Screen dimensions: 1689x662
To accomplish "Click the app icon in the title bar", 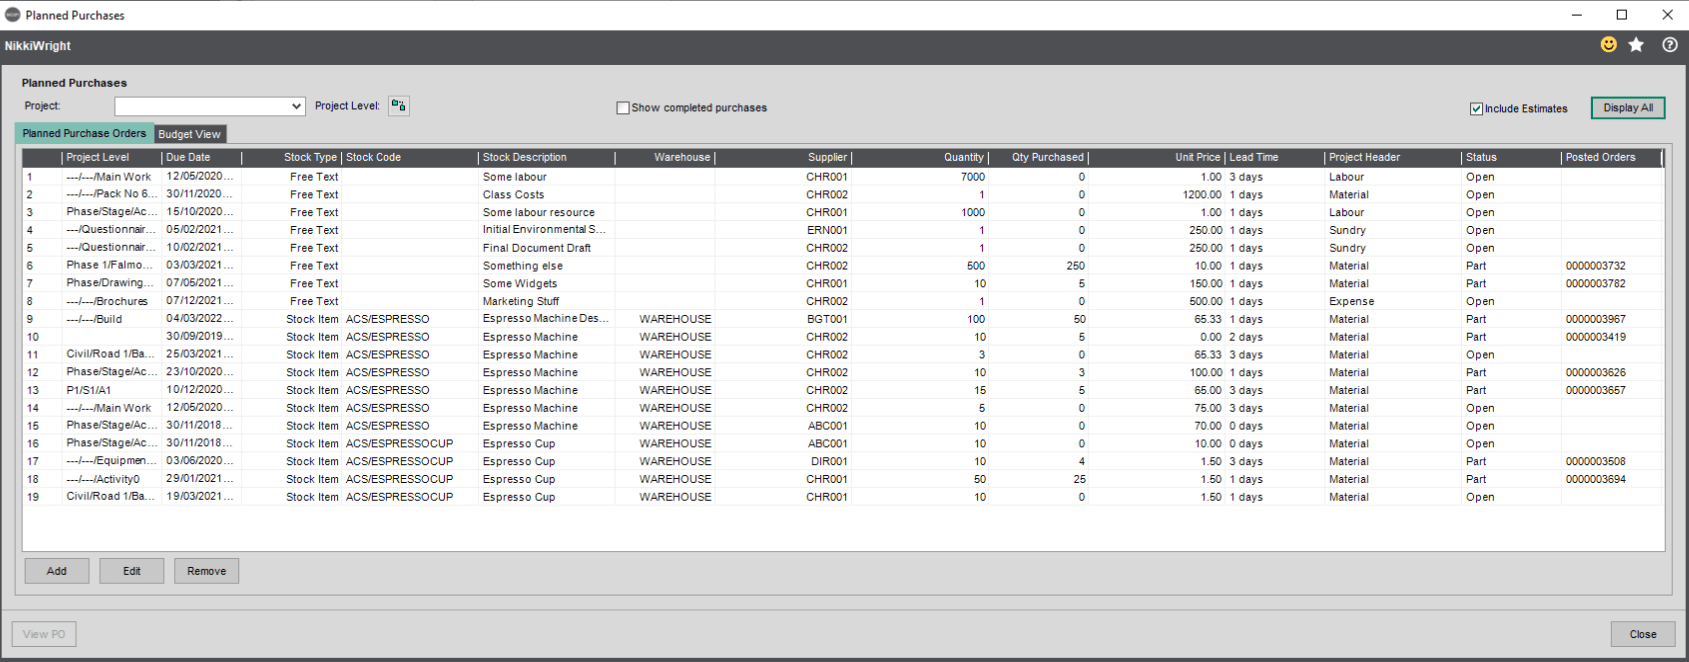I will [13, 15].
